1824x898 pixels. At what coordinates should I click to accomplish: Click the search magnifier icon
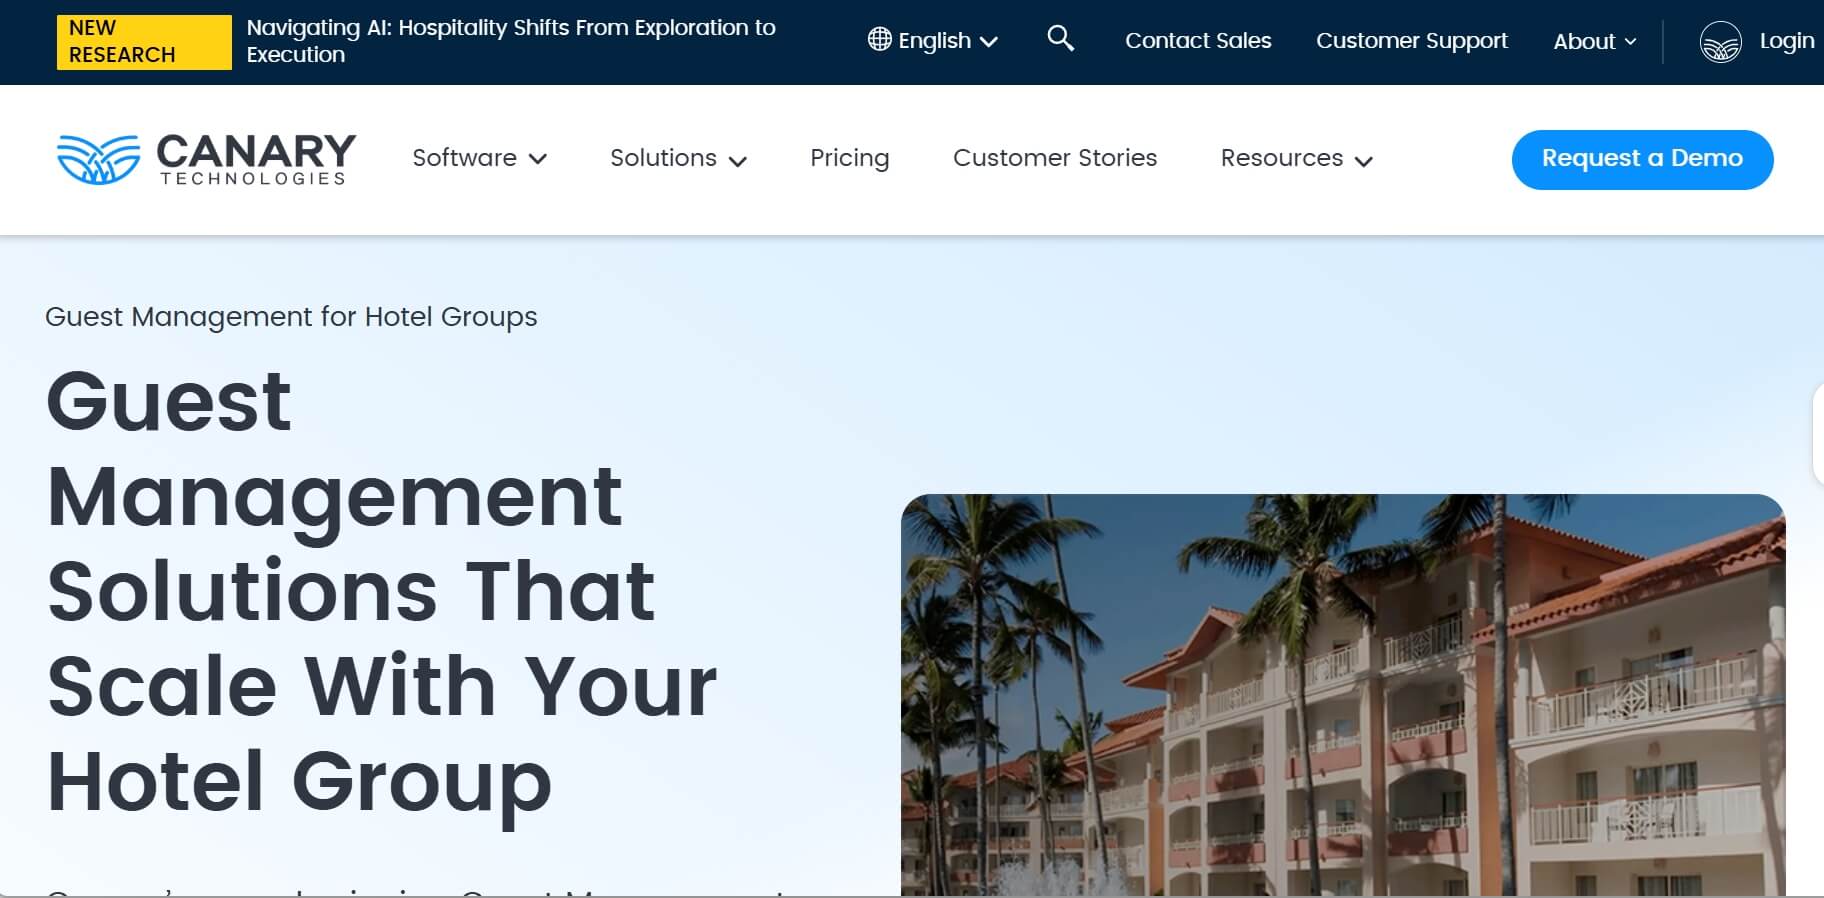(x=1060, y=39)
